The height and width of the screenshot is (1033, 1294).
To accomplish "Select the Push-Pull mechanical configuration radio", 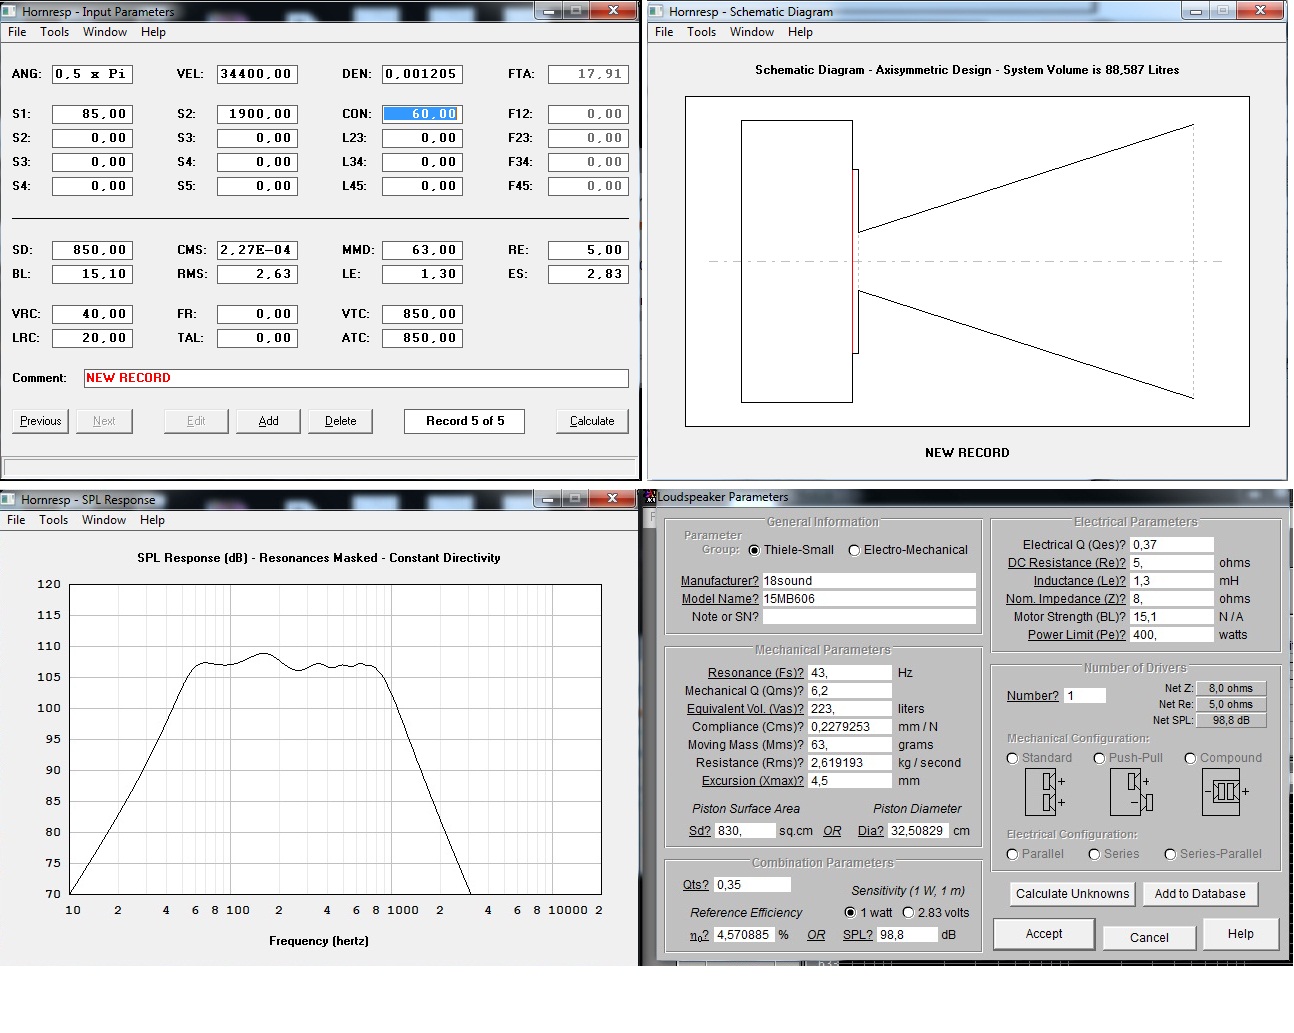I will [x=1099, y=758].
